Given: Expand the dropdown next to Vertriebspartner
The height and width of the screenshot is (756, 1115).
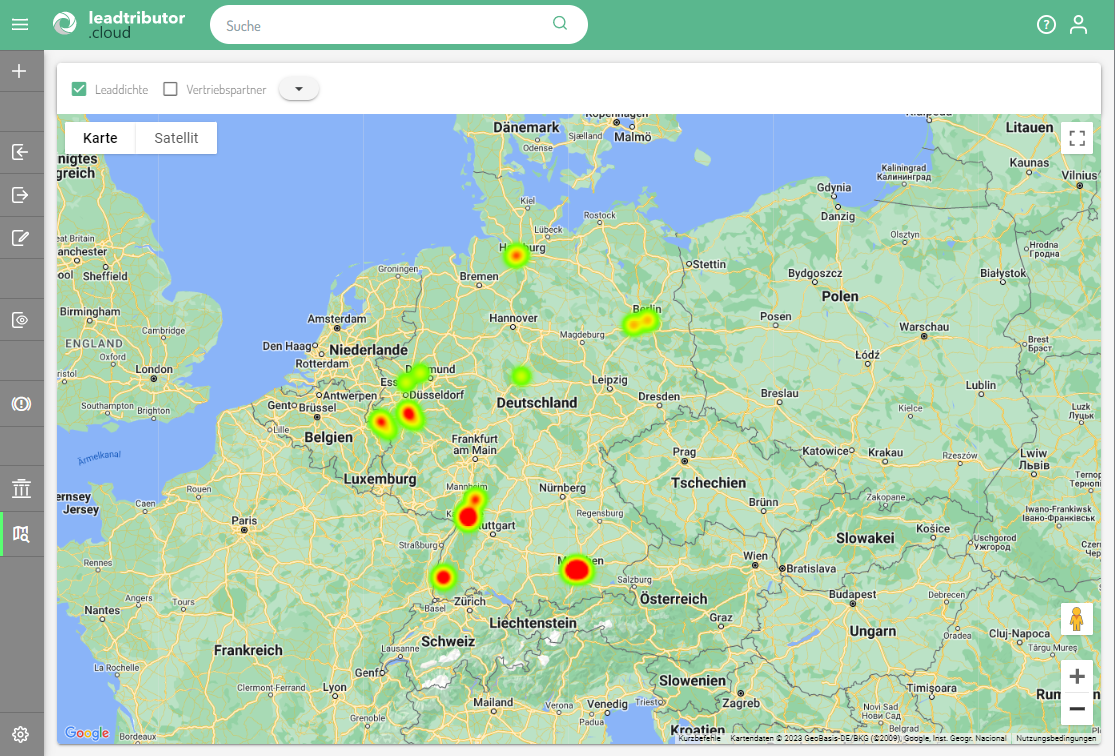Looking at the screenshot, I should click(299, 89).
